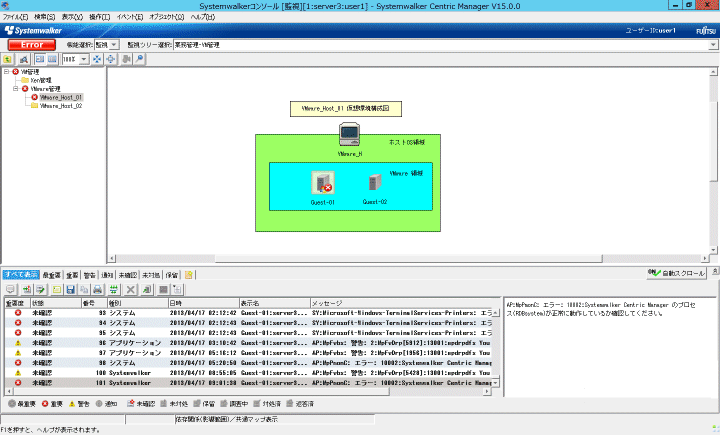The image size is (720, 435).
Task: Click the print event toolbar icon
Action: (x=97, y=289)
